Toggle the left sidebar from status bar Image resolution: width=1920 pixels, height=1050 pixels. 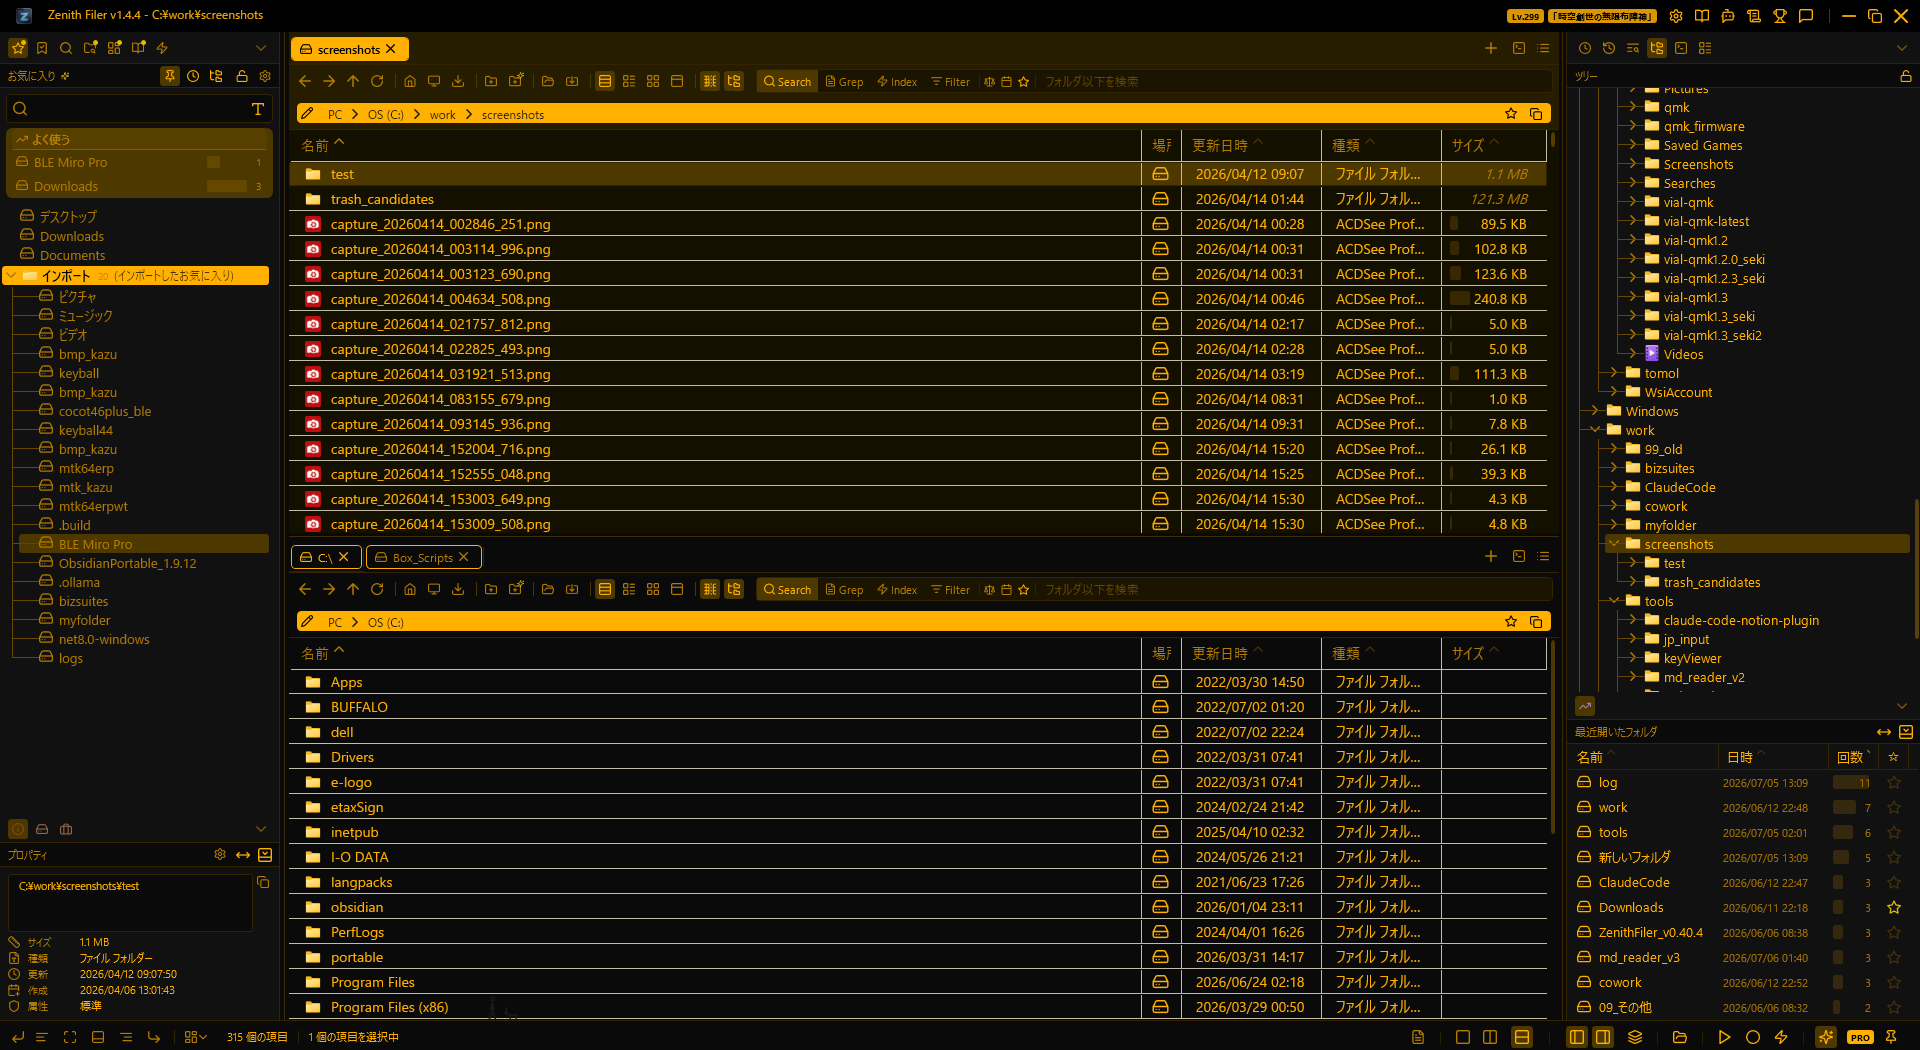(x=1577, y=1038)
